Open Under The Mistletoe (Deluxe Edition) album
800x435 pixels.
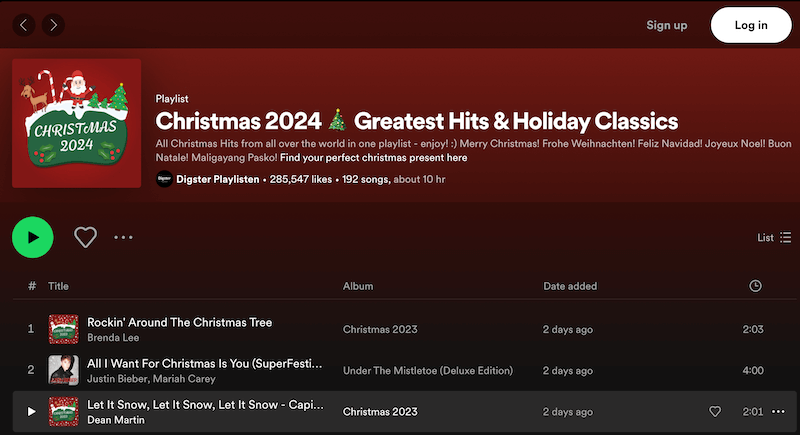427,371
